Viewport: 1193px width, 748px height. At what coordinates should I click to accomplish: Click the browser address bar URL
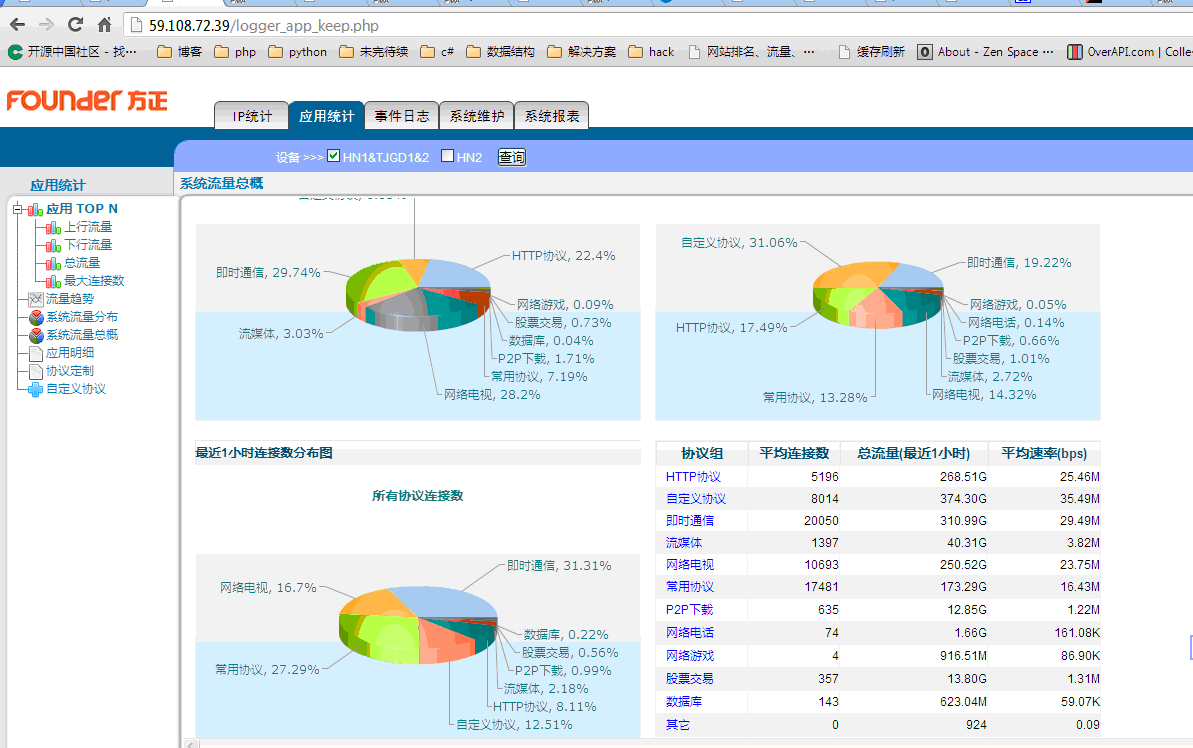click(x=263, y=25)
